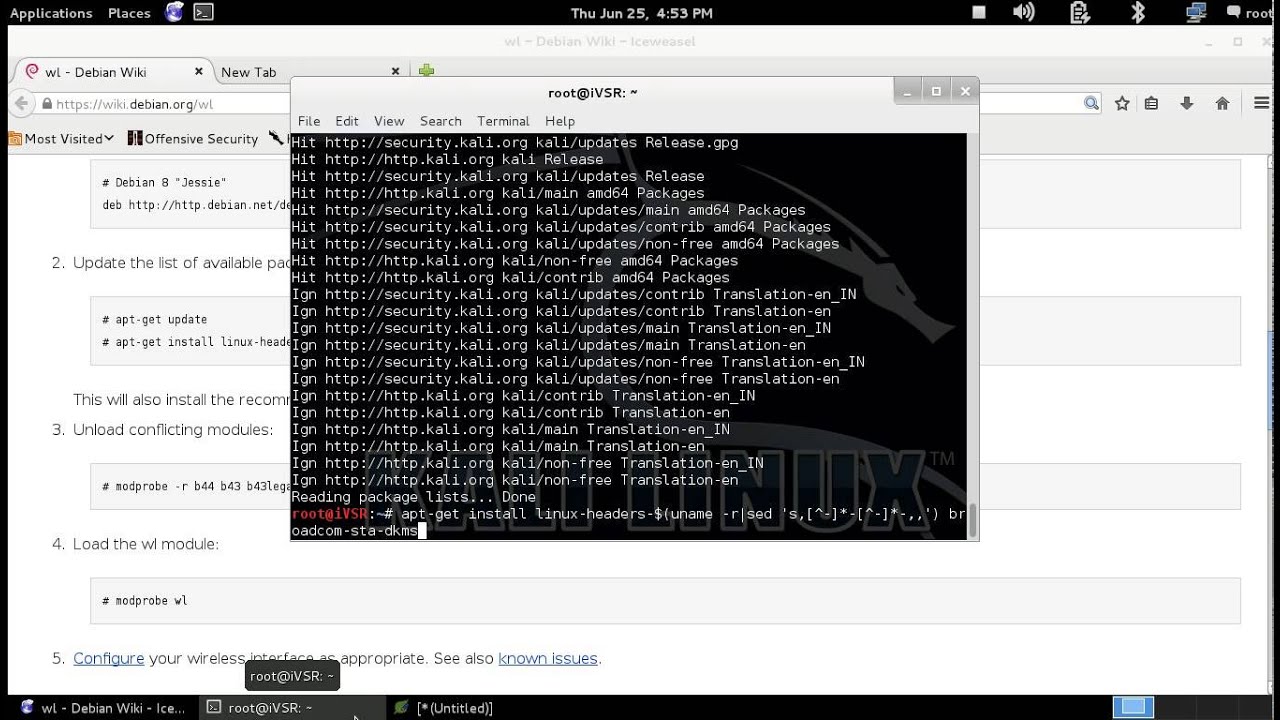1280x720 pixels.
Task: Bookmark this page with the star icon
Action: coord(1122,104)
